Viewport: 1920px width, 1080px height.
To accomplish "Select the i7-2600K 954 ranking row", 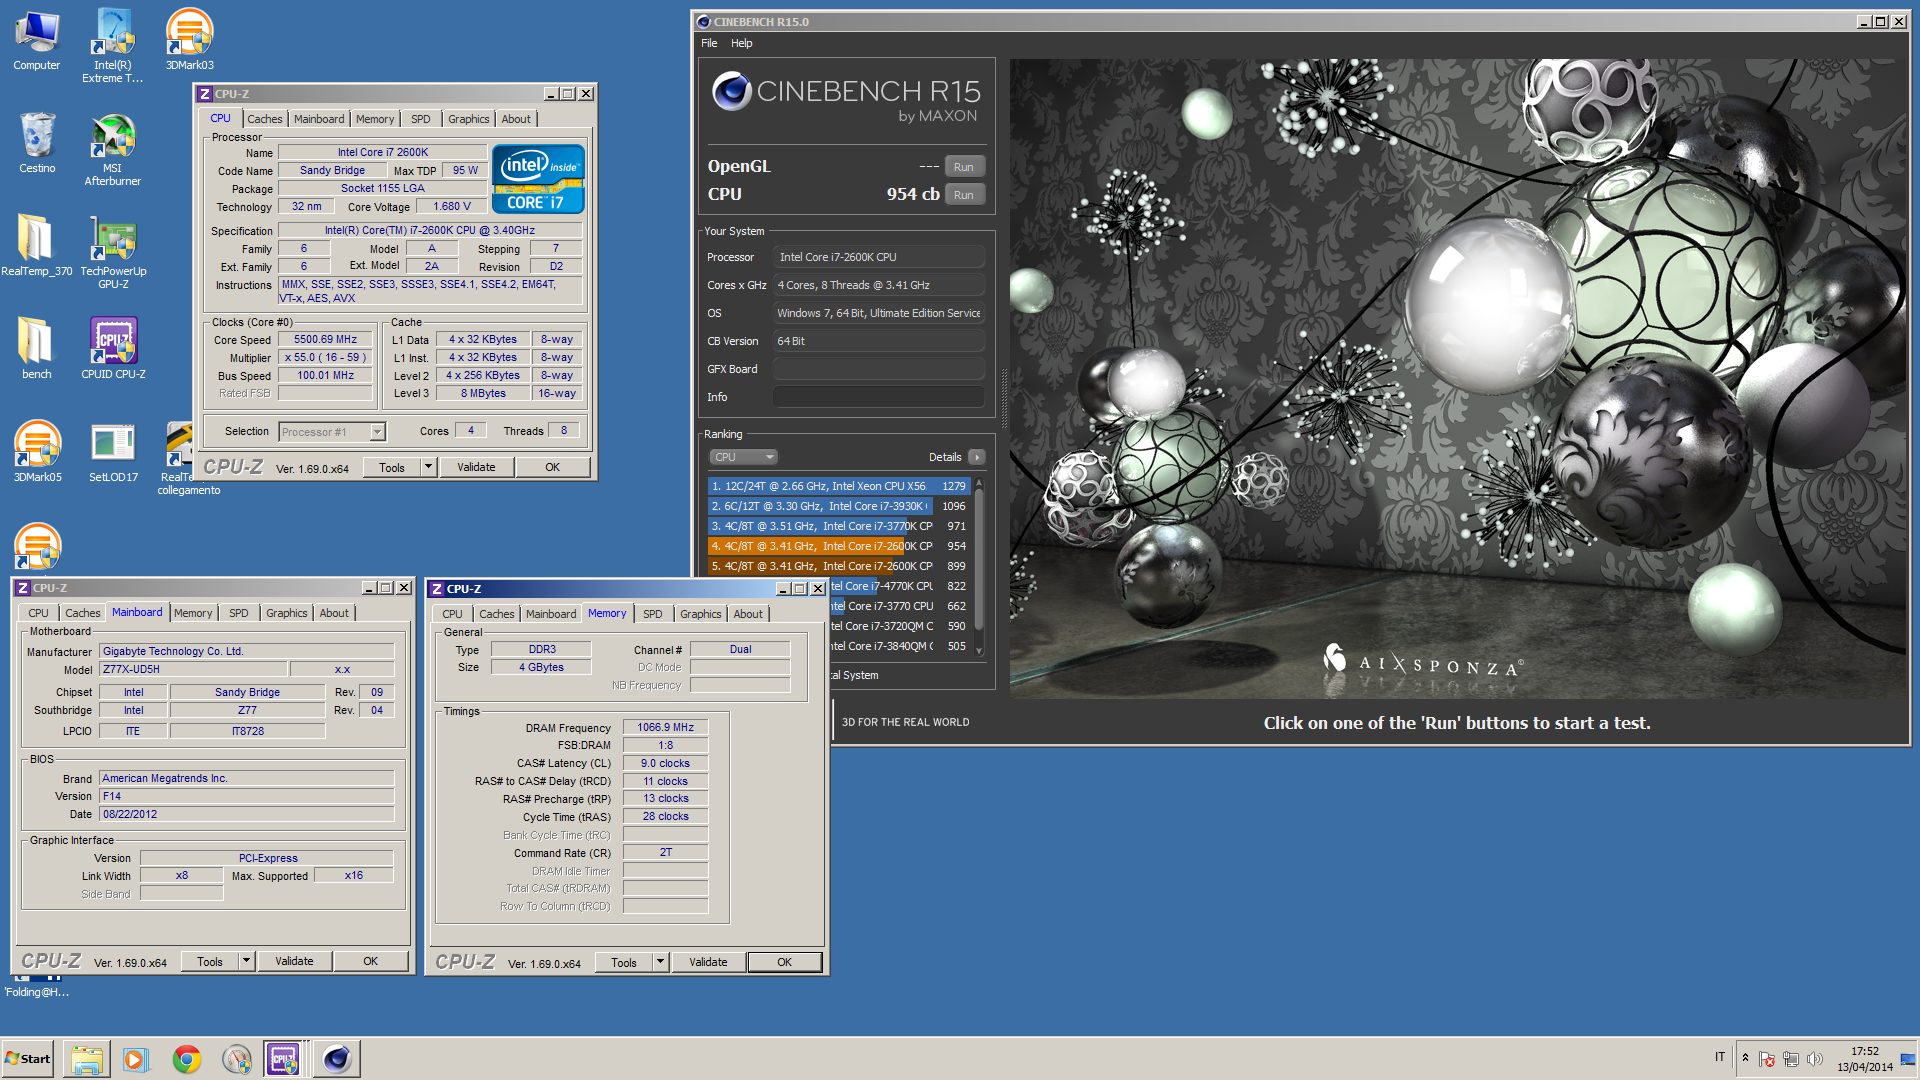I will tap(838, 546).
